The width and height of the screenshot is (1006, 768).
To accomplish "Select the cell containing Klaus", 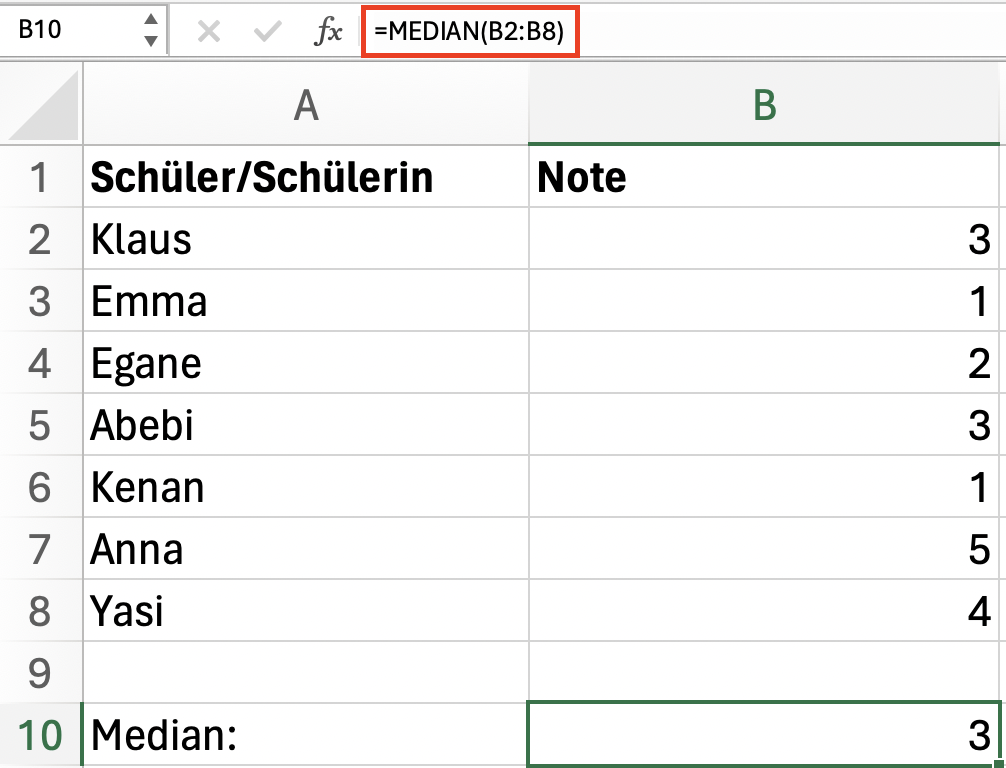I will (306, 239).
